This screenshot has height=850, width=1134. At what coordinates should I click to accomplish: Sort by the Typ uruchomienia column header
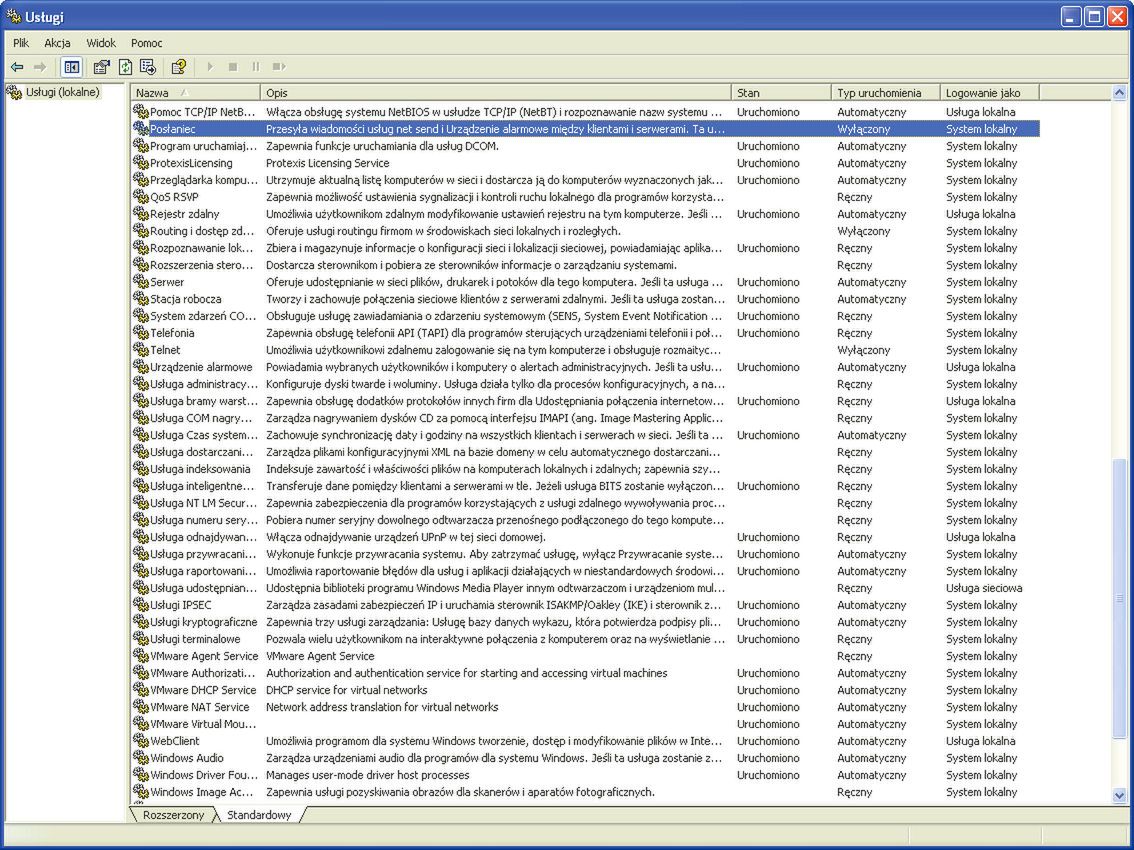(x=886, y=93)
